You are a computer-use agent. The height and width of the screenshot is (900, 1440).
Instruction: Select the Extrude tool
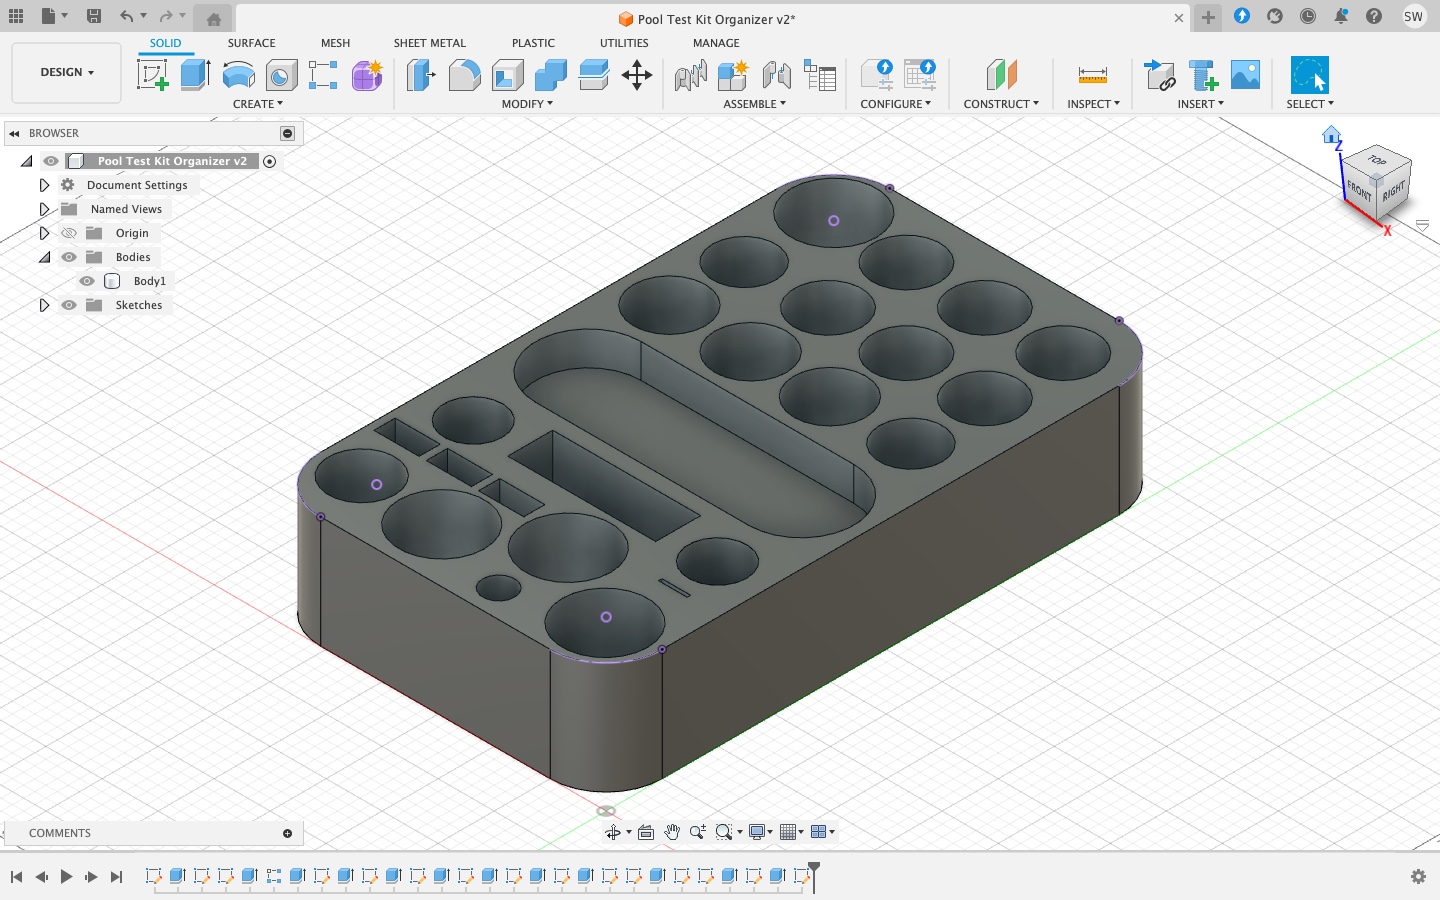(195, 75)
